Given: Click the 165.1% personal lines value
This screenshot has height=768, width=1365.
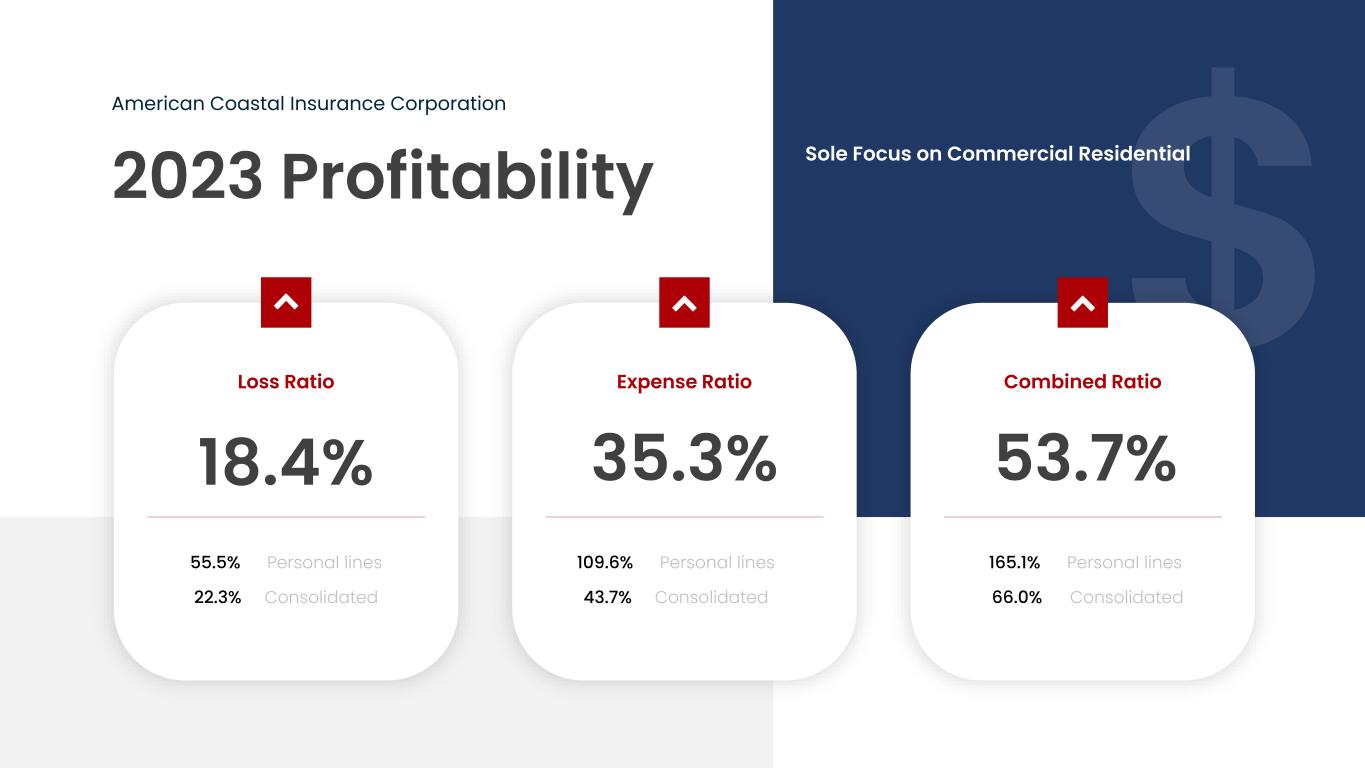Looking at the screenshot, I should [1014, 563].
